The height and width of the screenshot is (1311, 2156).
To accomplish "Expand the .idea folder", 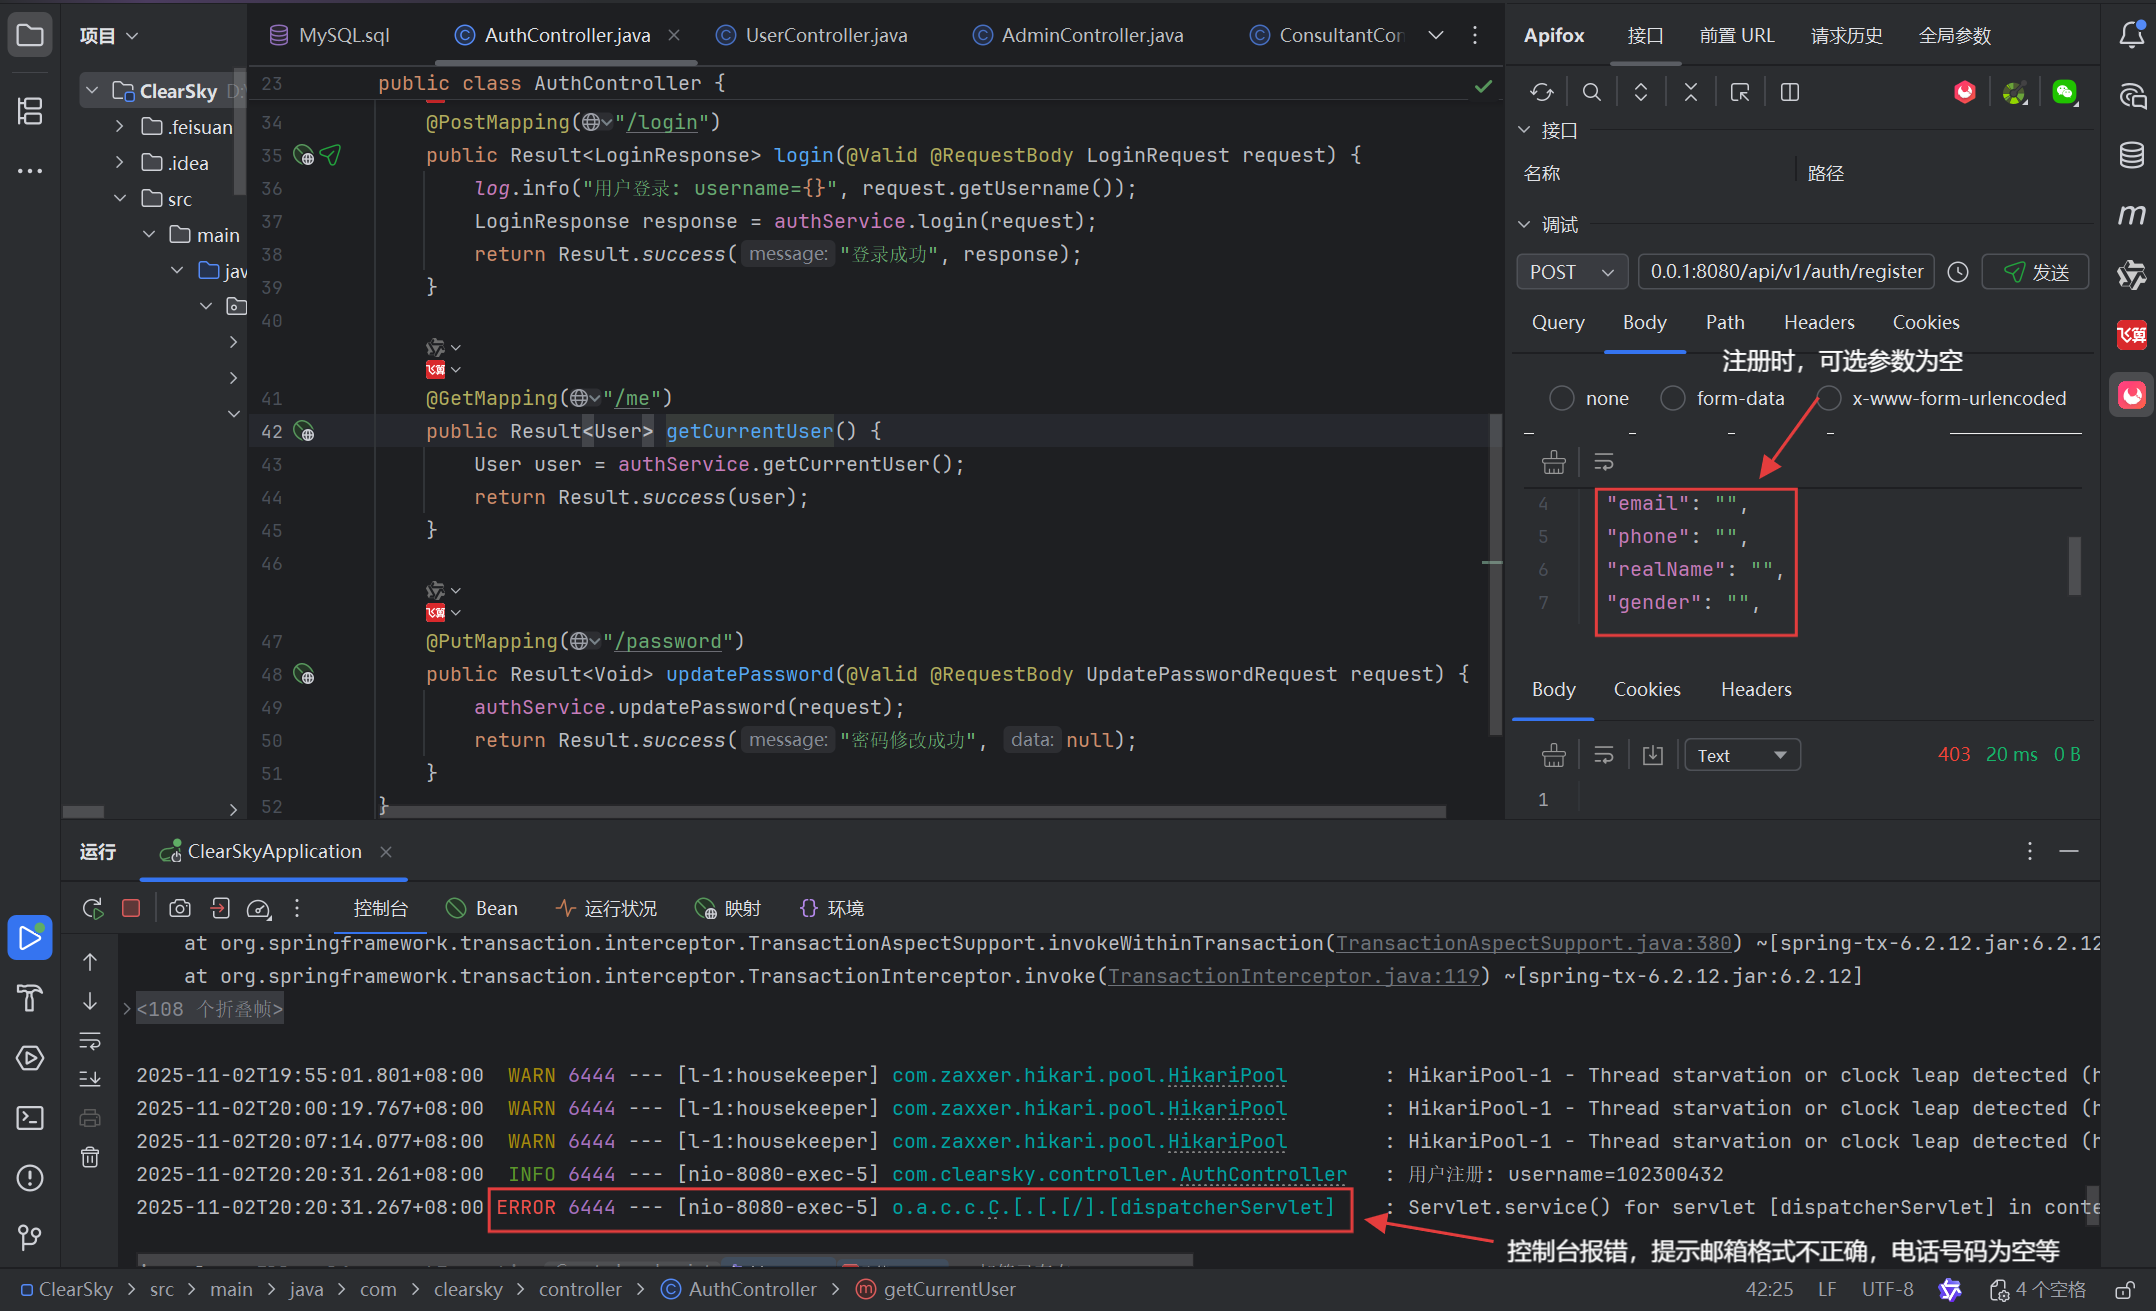I will tap(120, 163).
